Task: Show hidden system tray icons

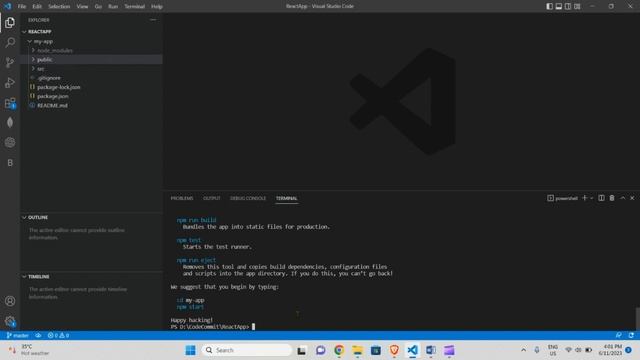Action: coord(523,350)
